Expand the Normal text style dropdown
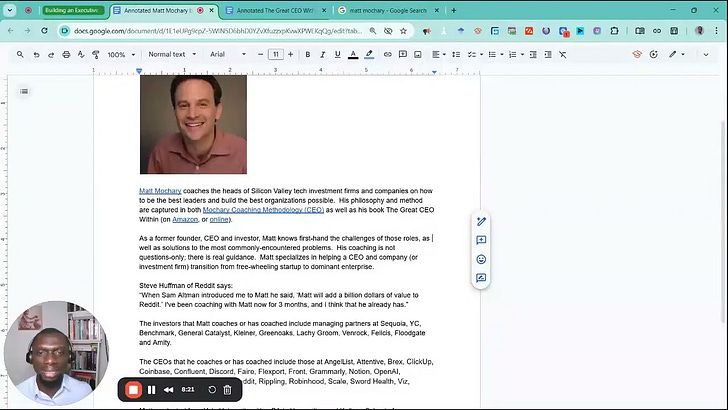This screenshot has width=728, height=410. click(171, 54)
